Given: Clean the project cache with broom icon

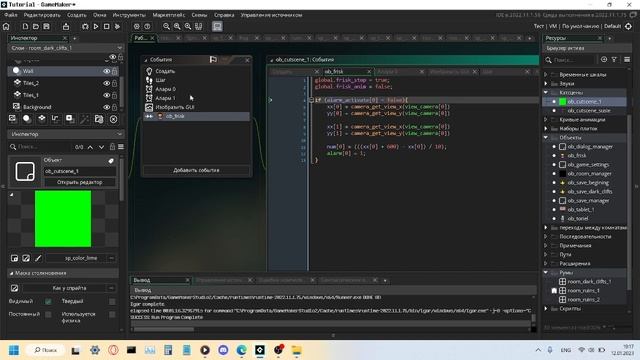Looking at the screenshot, I should tap(117, 27).
